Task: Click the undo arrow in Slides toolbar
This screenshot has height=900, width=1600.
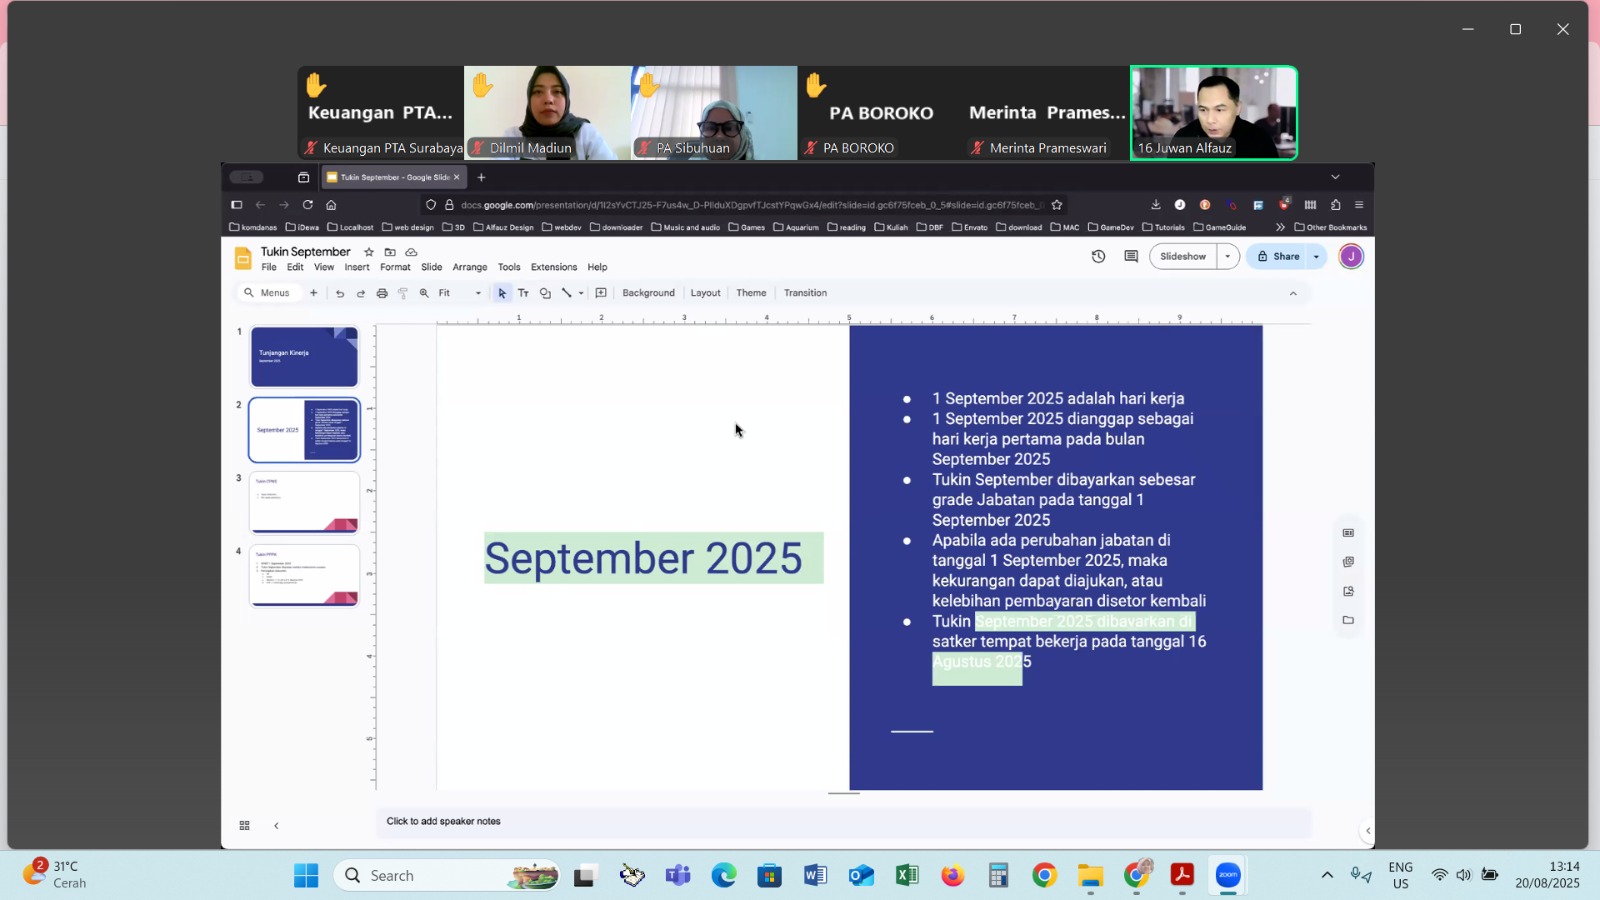Action: tap(340, 294)
